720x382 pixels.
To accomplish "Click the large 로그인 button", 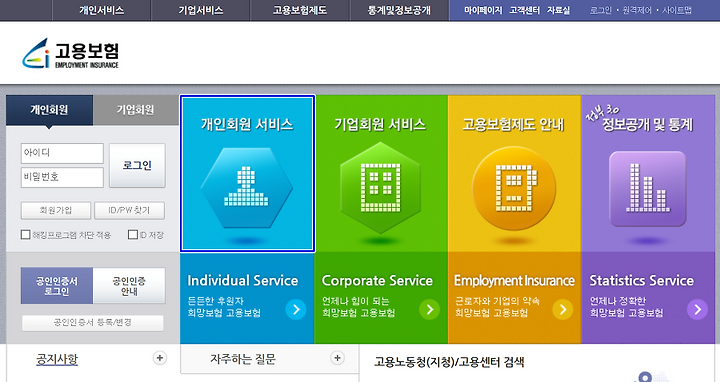I will click(137, 165).
